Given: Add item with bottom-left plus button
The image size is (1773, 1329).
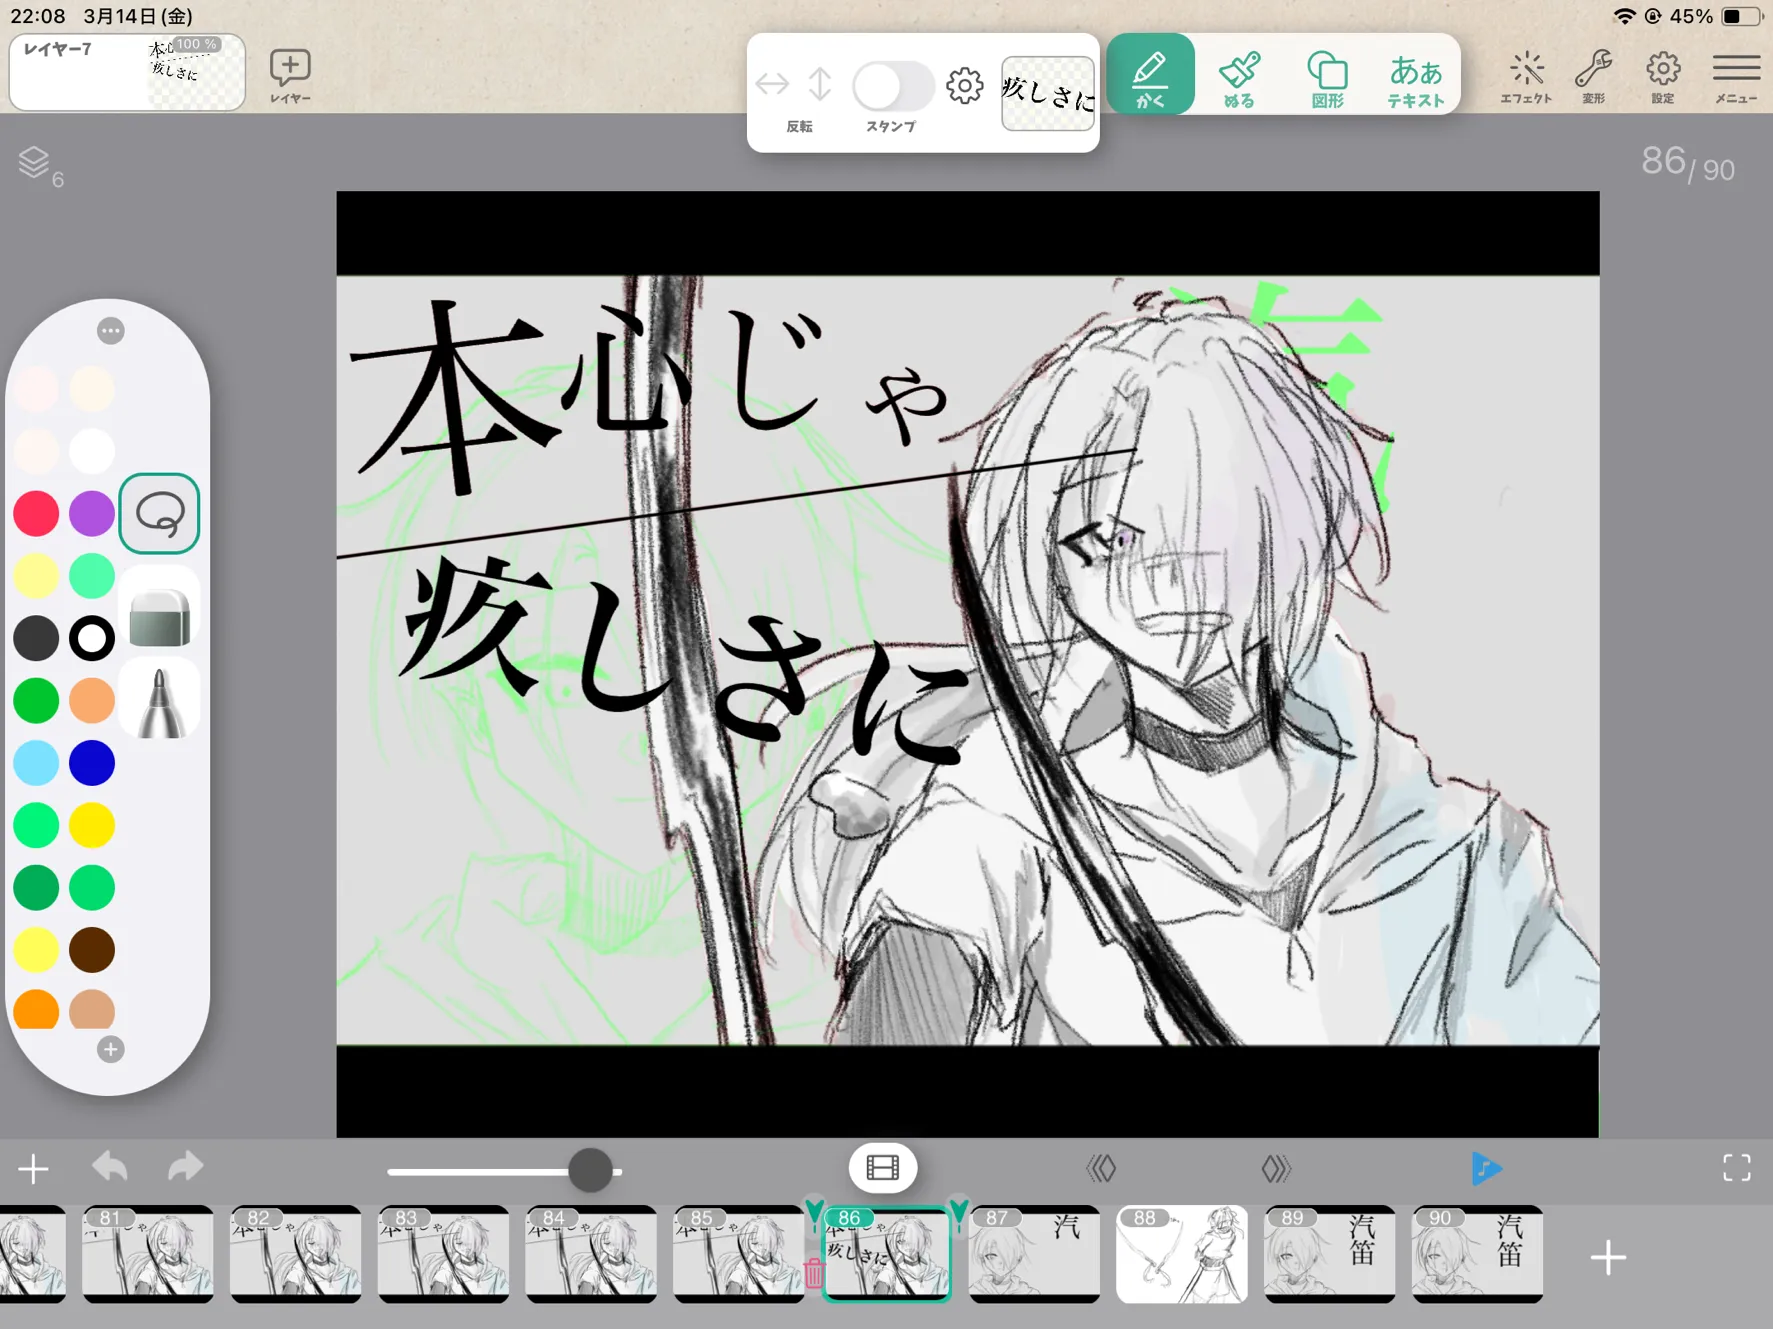Looking at the screenshot, I should [x=33, y=1168].
